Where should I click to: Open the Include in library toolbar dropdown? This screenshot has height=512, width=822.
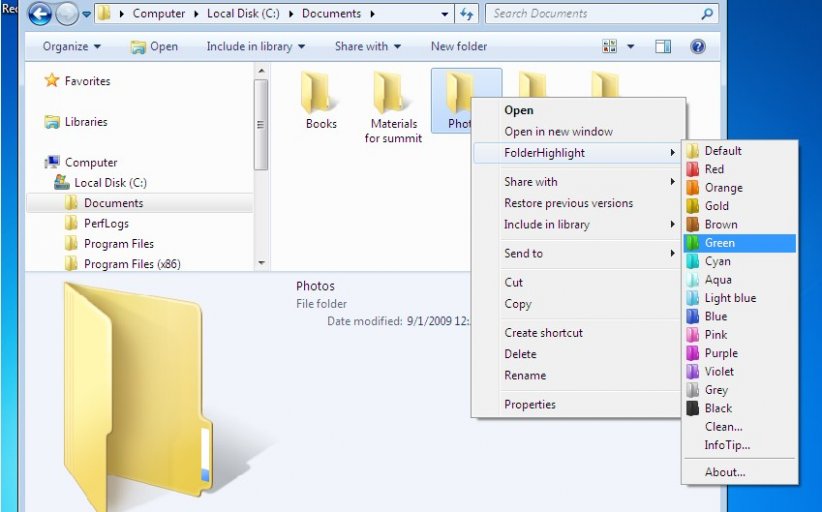point(255,47)
